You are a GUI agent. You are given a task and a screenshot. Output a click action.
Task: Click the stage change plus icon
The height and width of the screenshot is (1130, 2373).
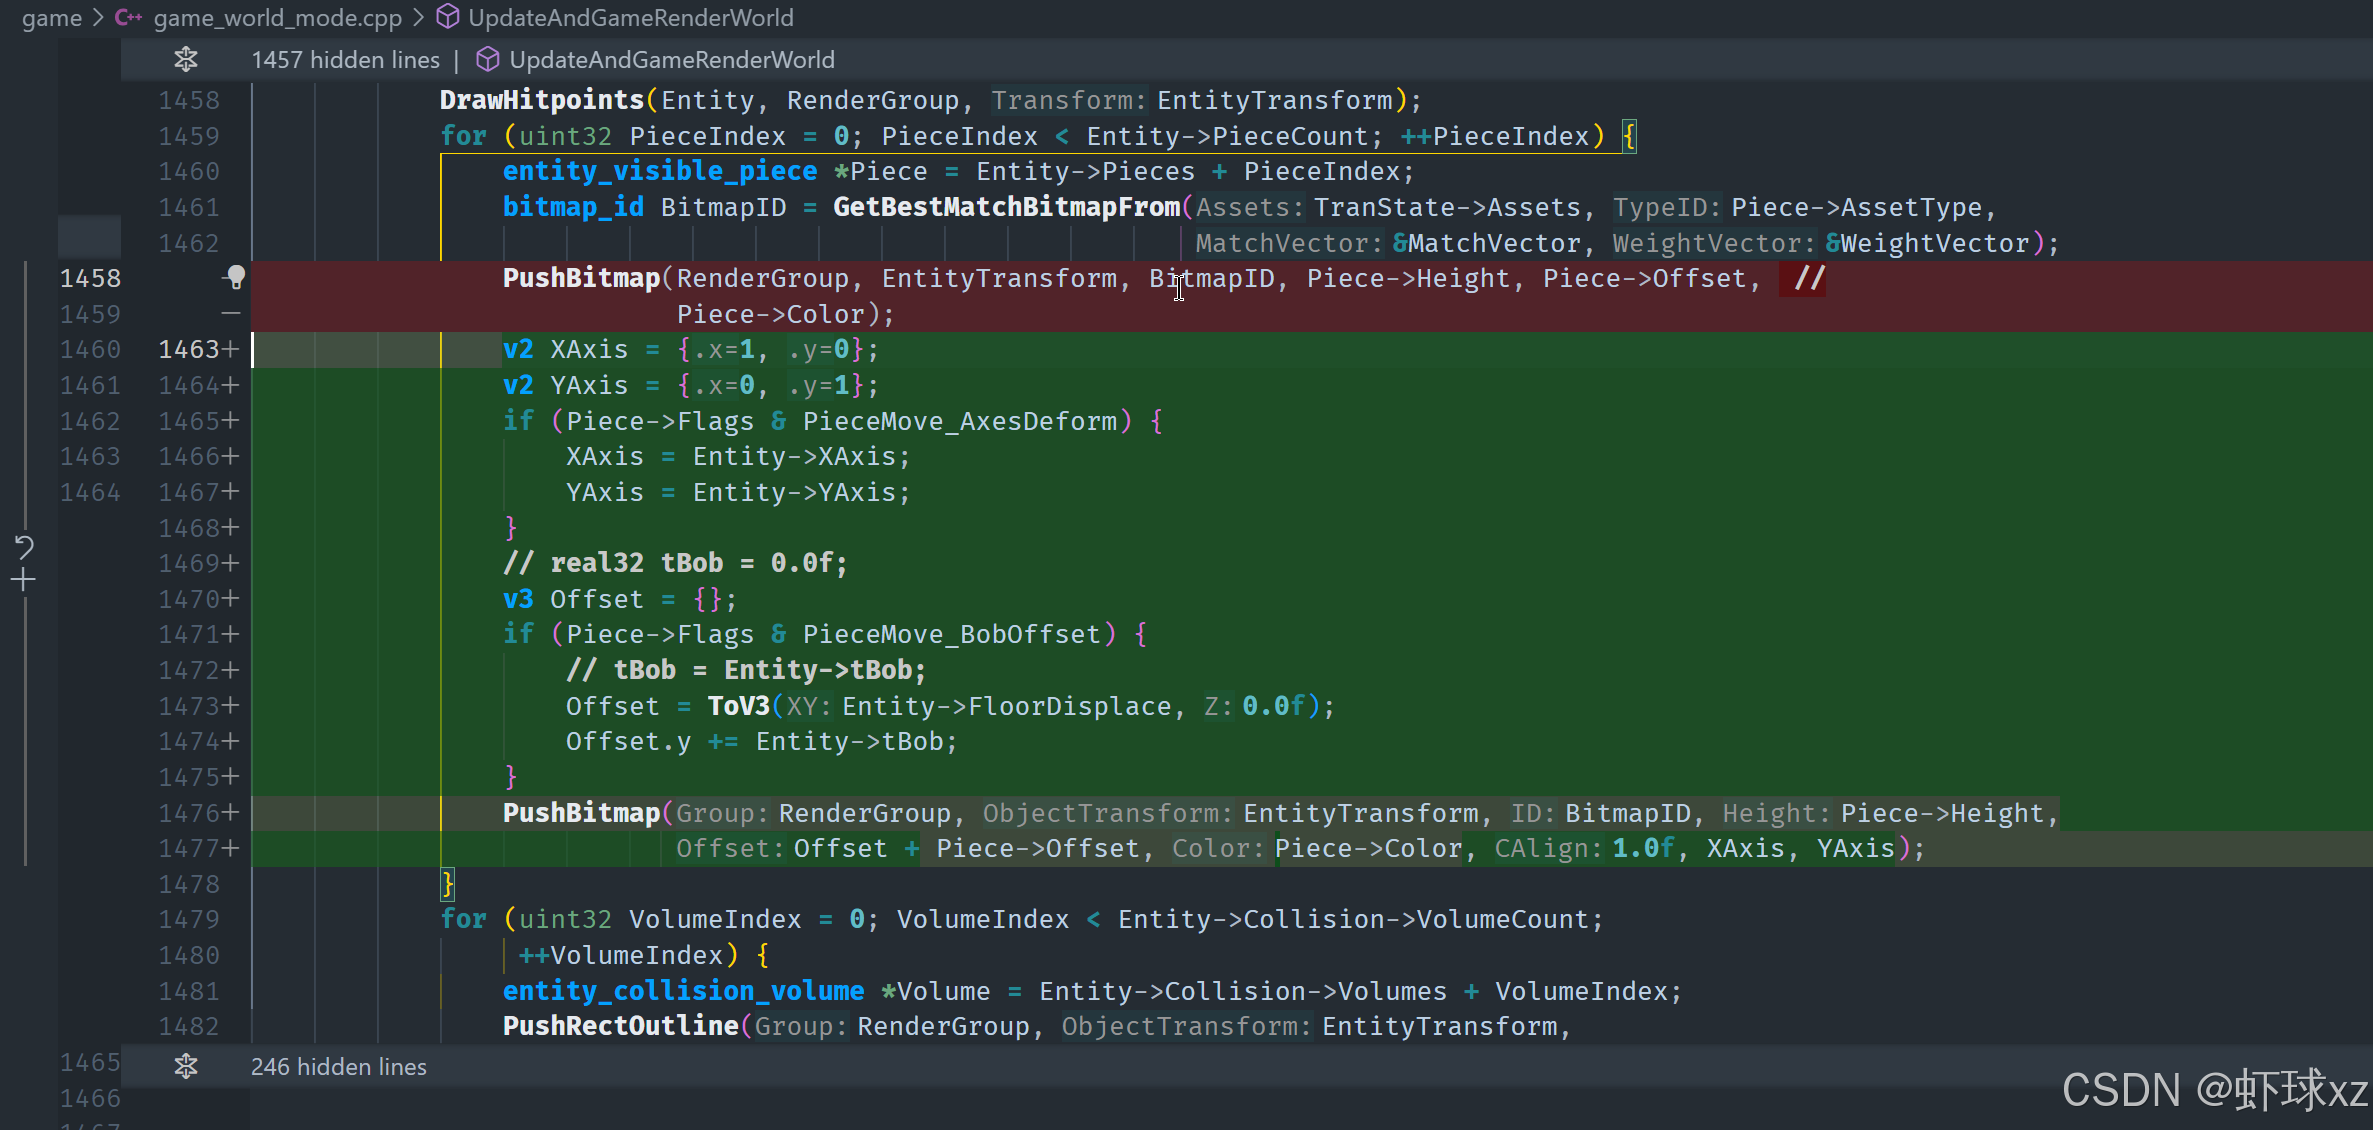24,580
